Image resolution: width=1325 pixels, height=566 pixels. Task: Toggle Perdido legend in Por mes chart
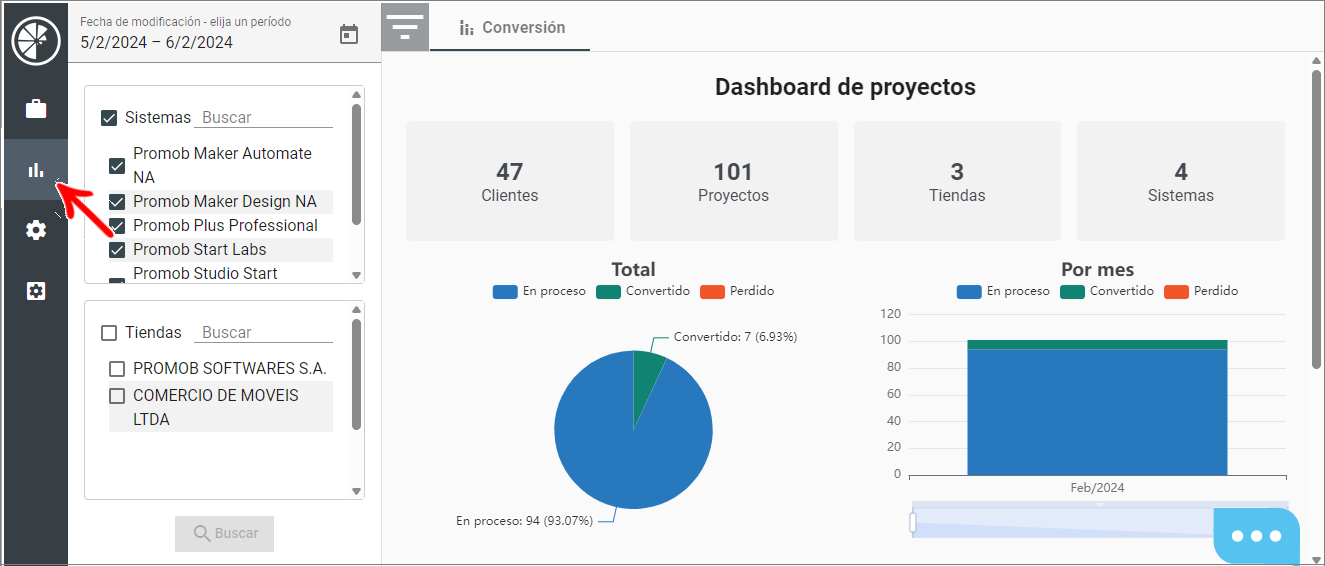(1201, 291)
